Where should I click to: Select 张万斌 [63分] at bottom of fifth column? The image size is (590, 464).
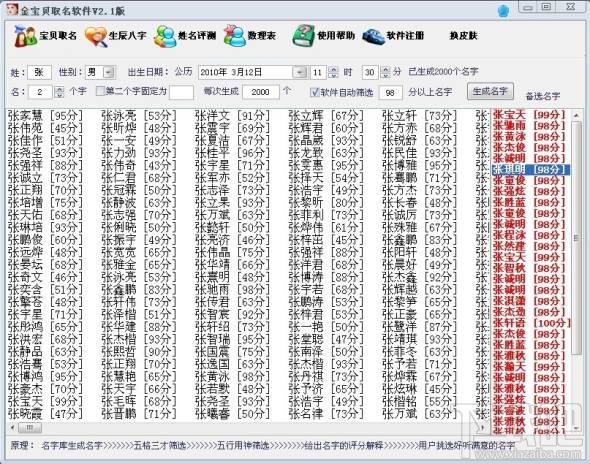pyautogui.click(x=419, y=414)
